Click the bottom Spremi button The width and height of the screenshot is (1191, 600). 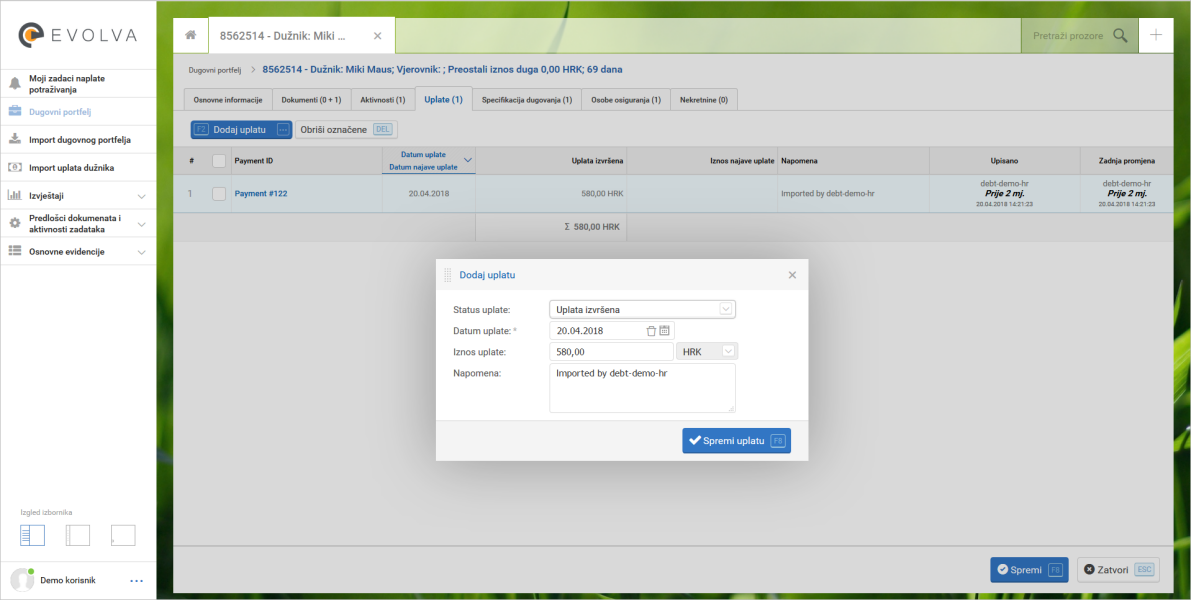(1029, 570)
